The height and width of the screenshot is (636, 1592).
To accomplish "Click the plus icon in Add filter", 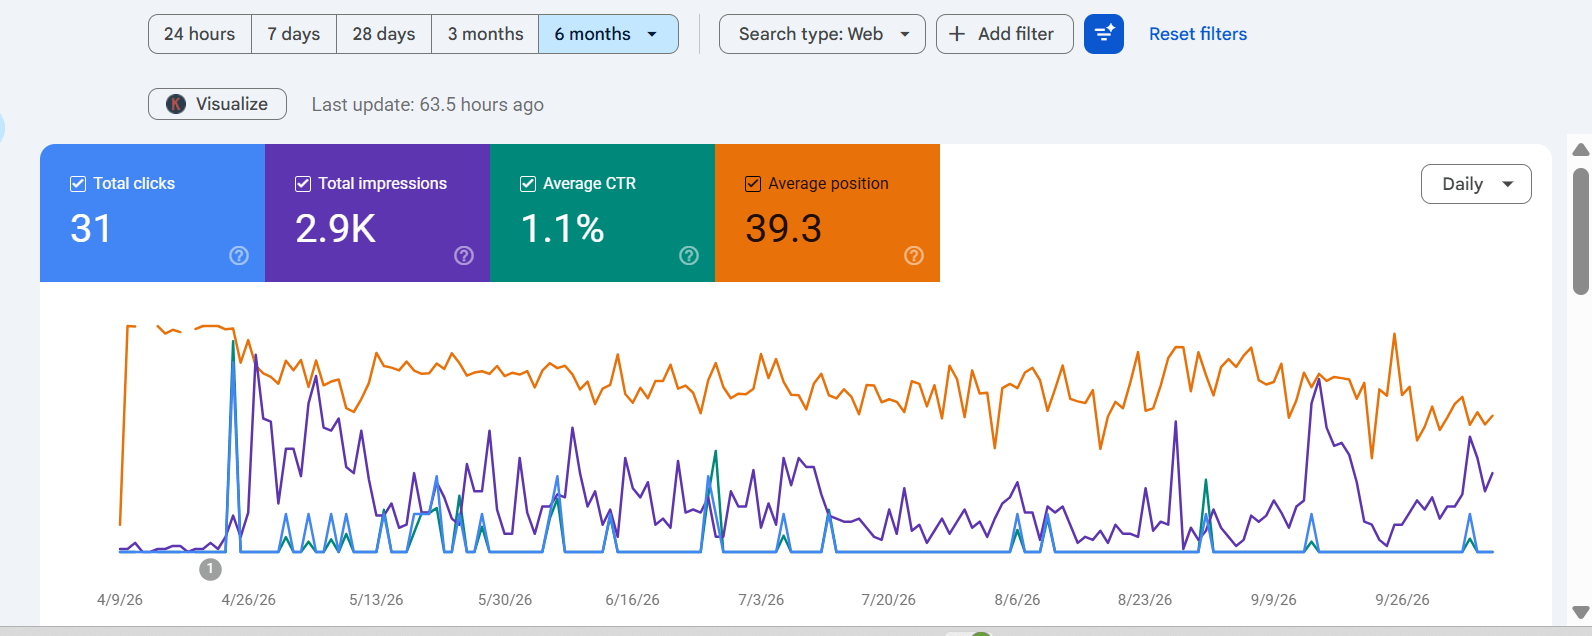I will pyautogui.click(x=957, y=34).
